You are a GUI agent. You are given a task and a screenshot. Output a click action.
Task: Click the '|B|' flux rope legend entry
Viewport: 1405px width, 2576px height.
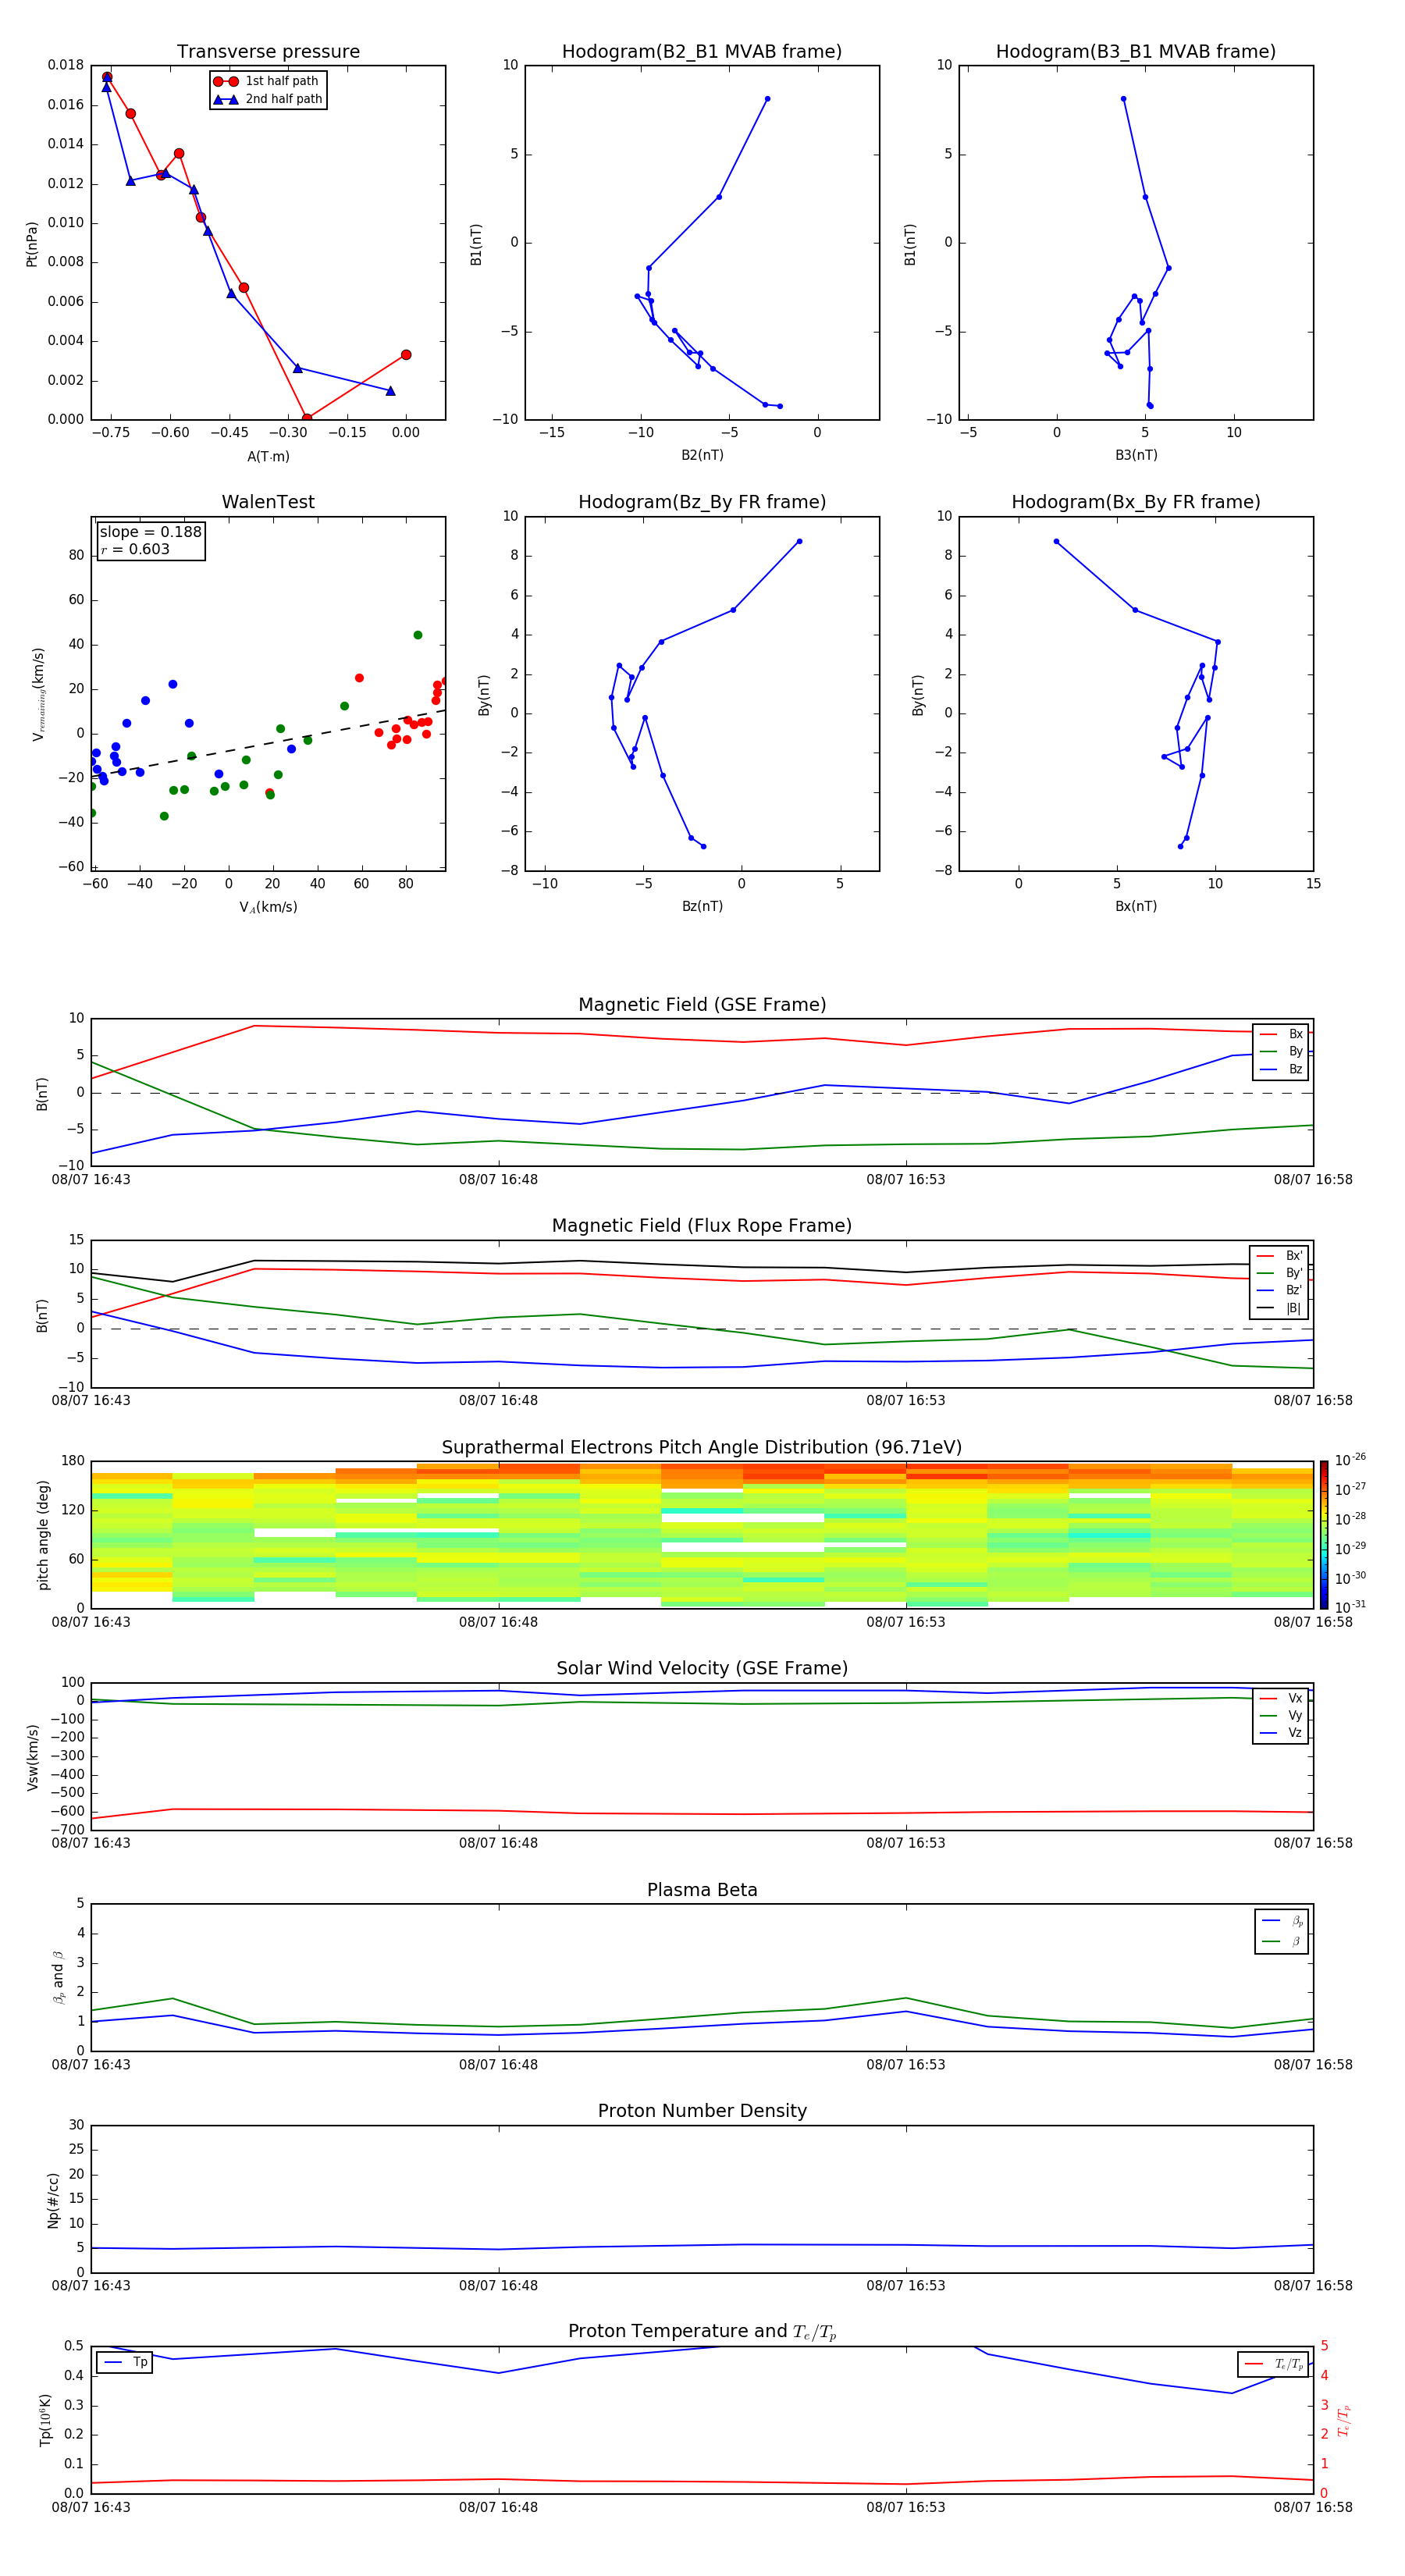tap(1280, 1308)
